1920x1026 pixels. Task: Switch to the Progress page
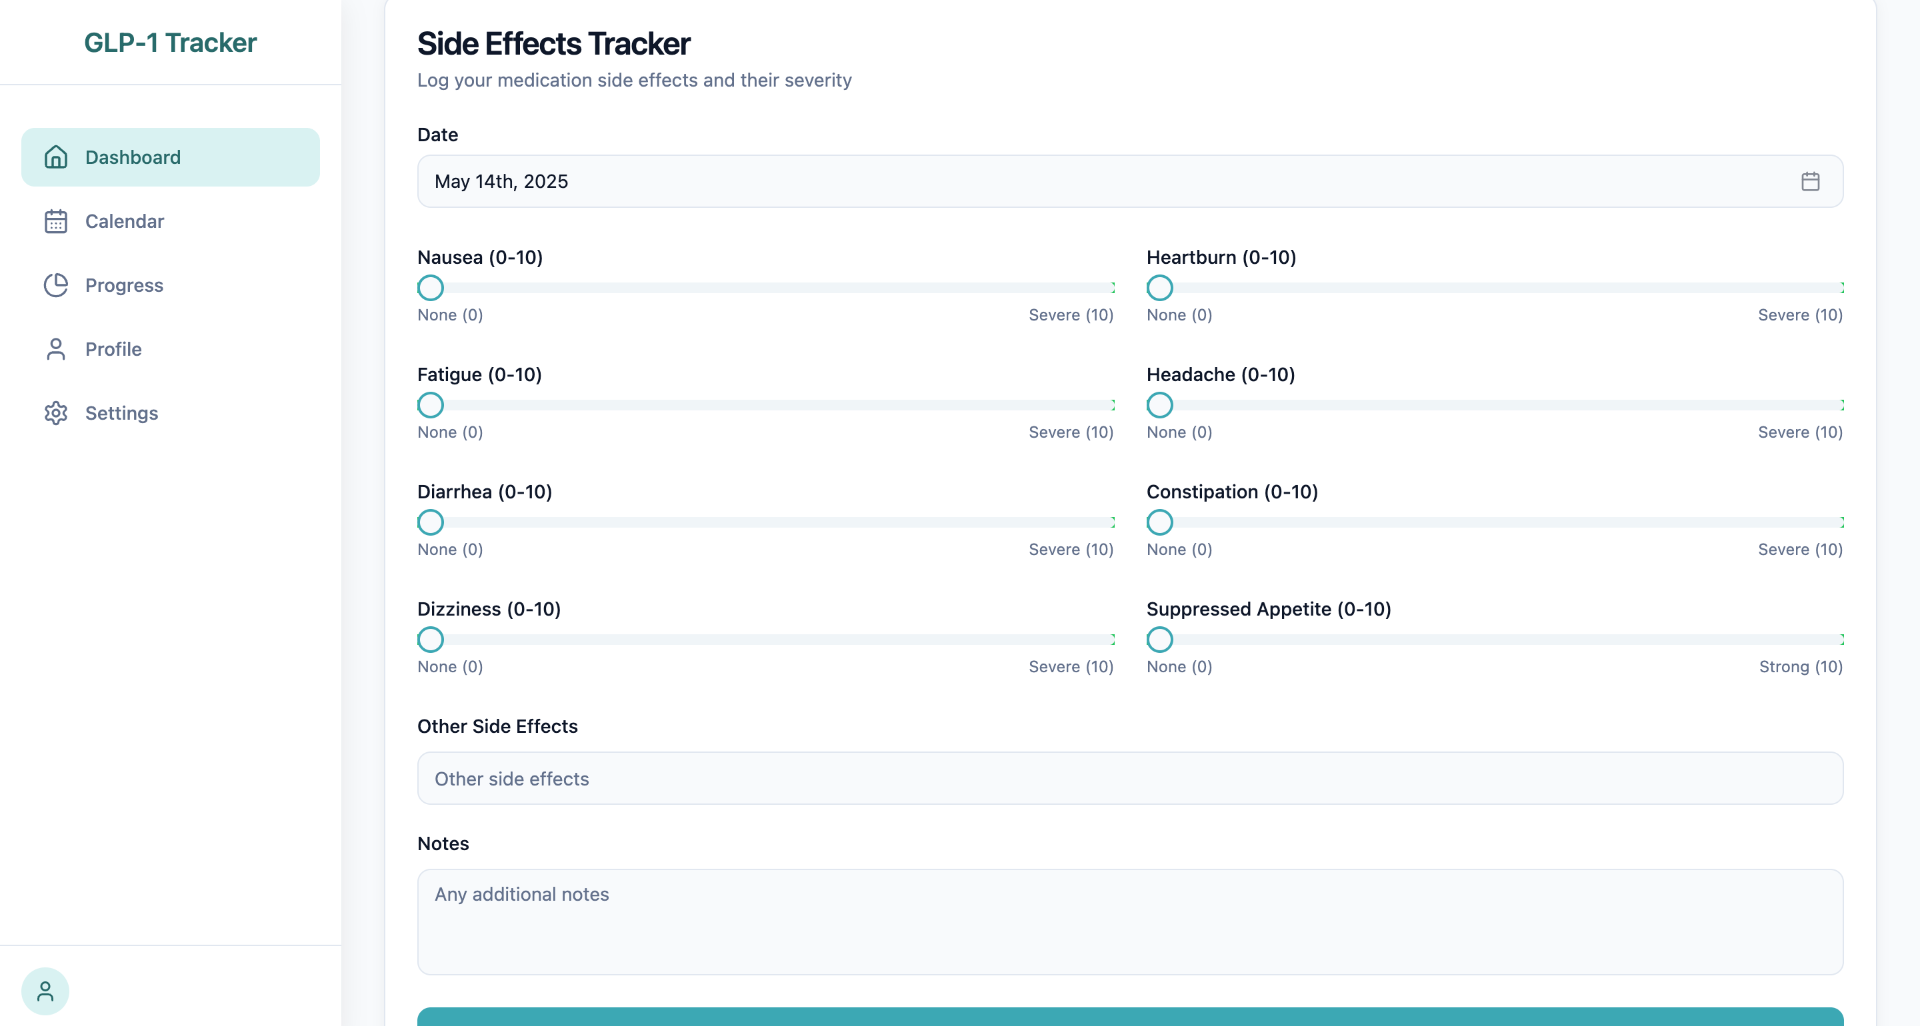[123, 285]
